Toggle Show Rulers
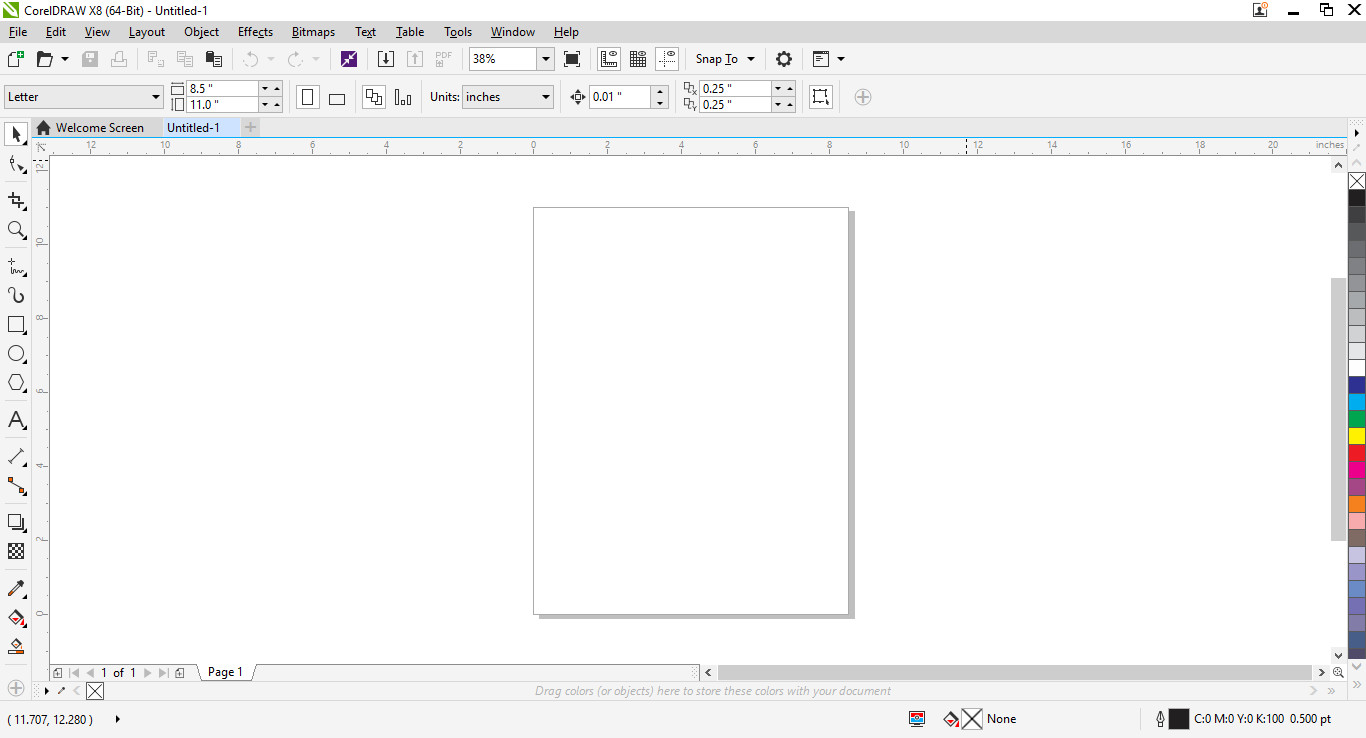 pyautogui.click(x=609, y=59)
